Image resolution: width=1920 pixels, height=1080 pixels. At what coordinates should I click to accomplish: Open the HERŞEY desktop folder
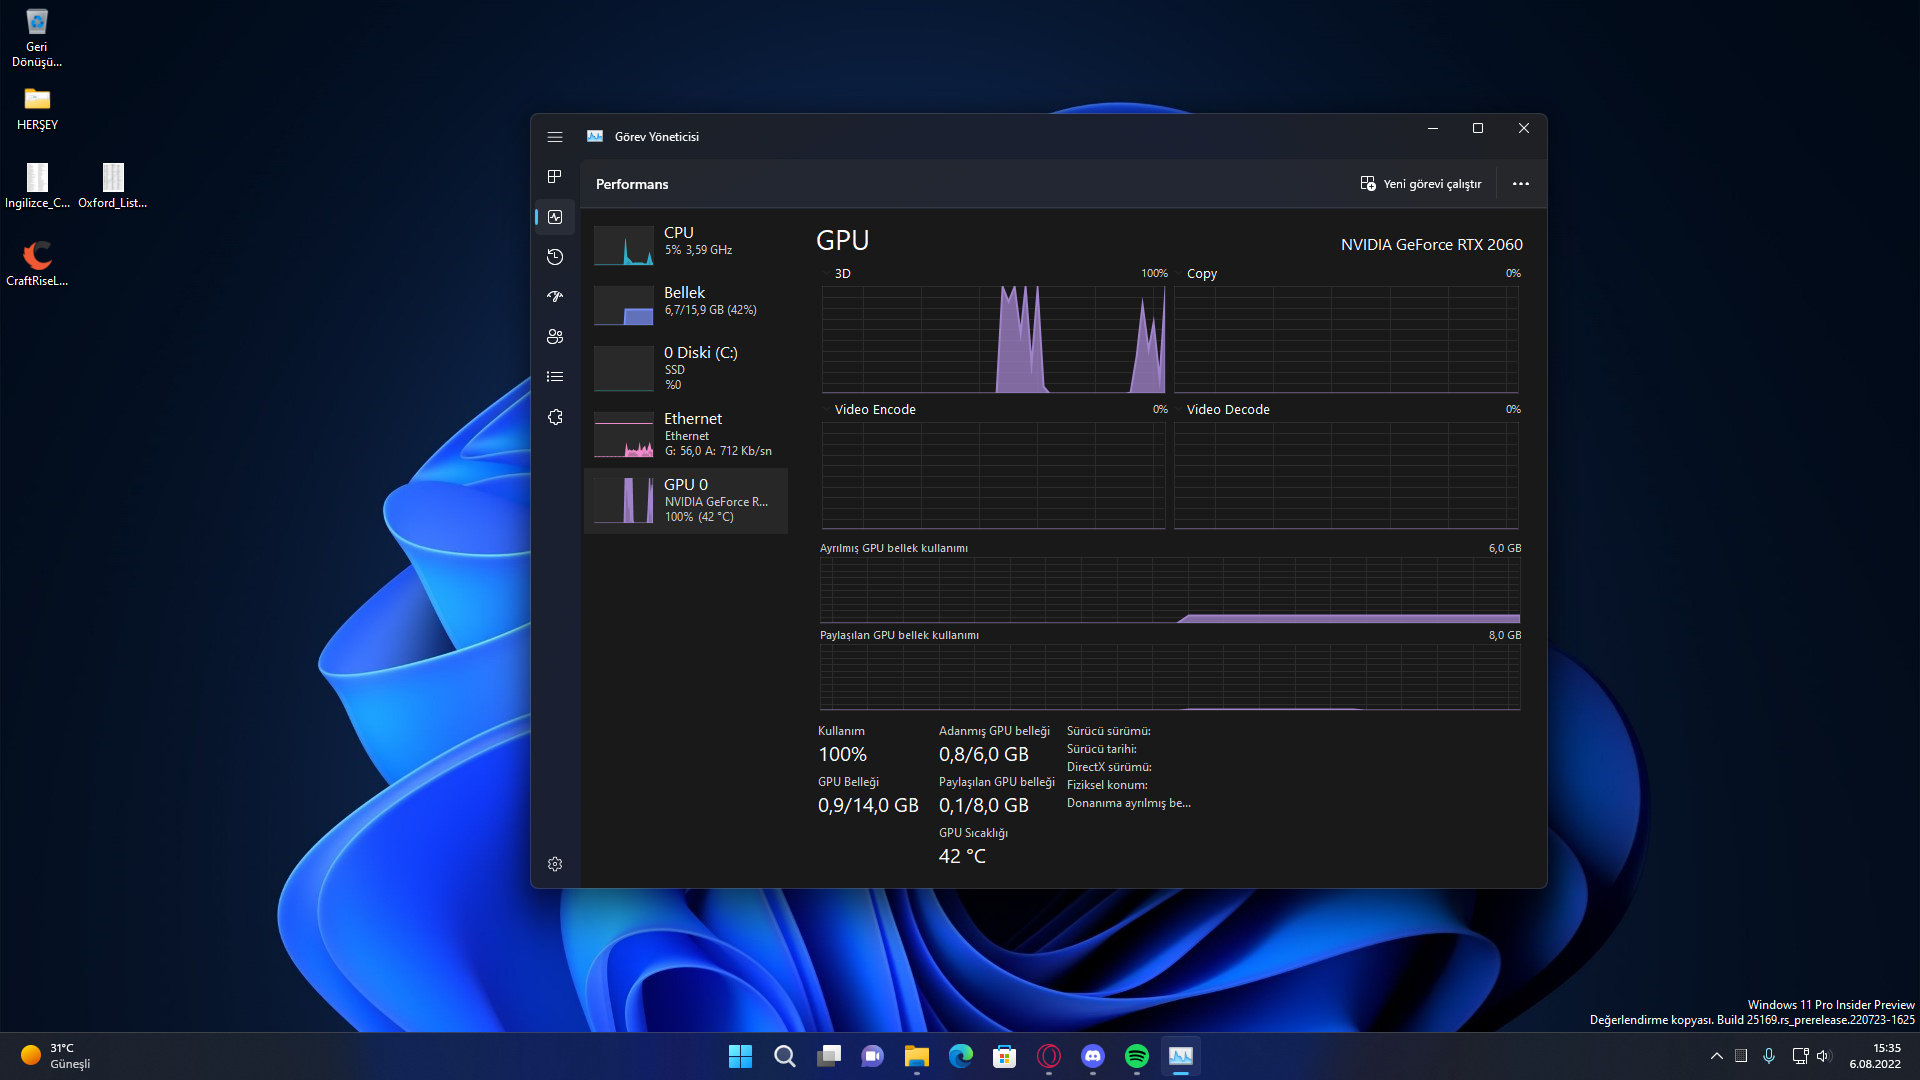[x=37, y=109]
